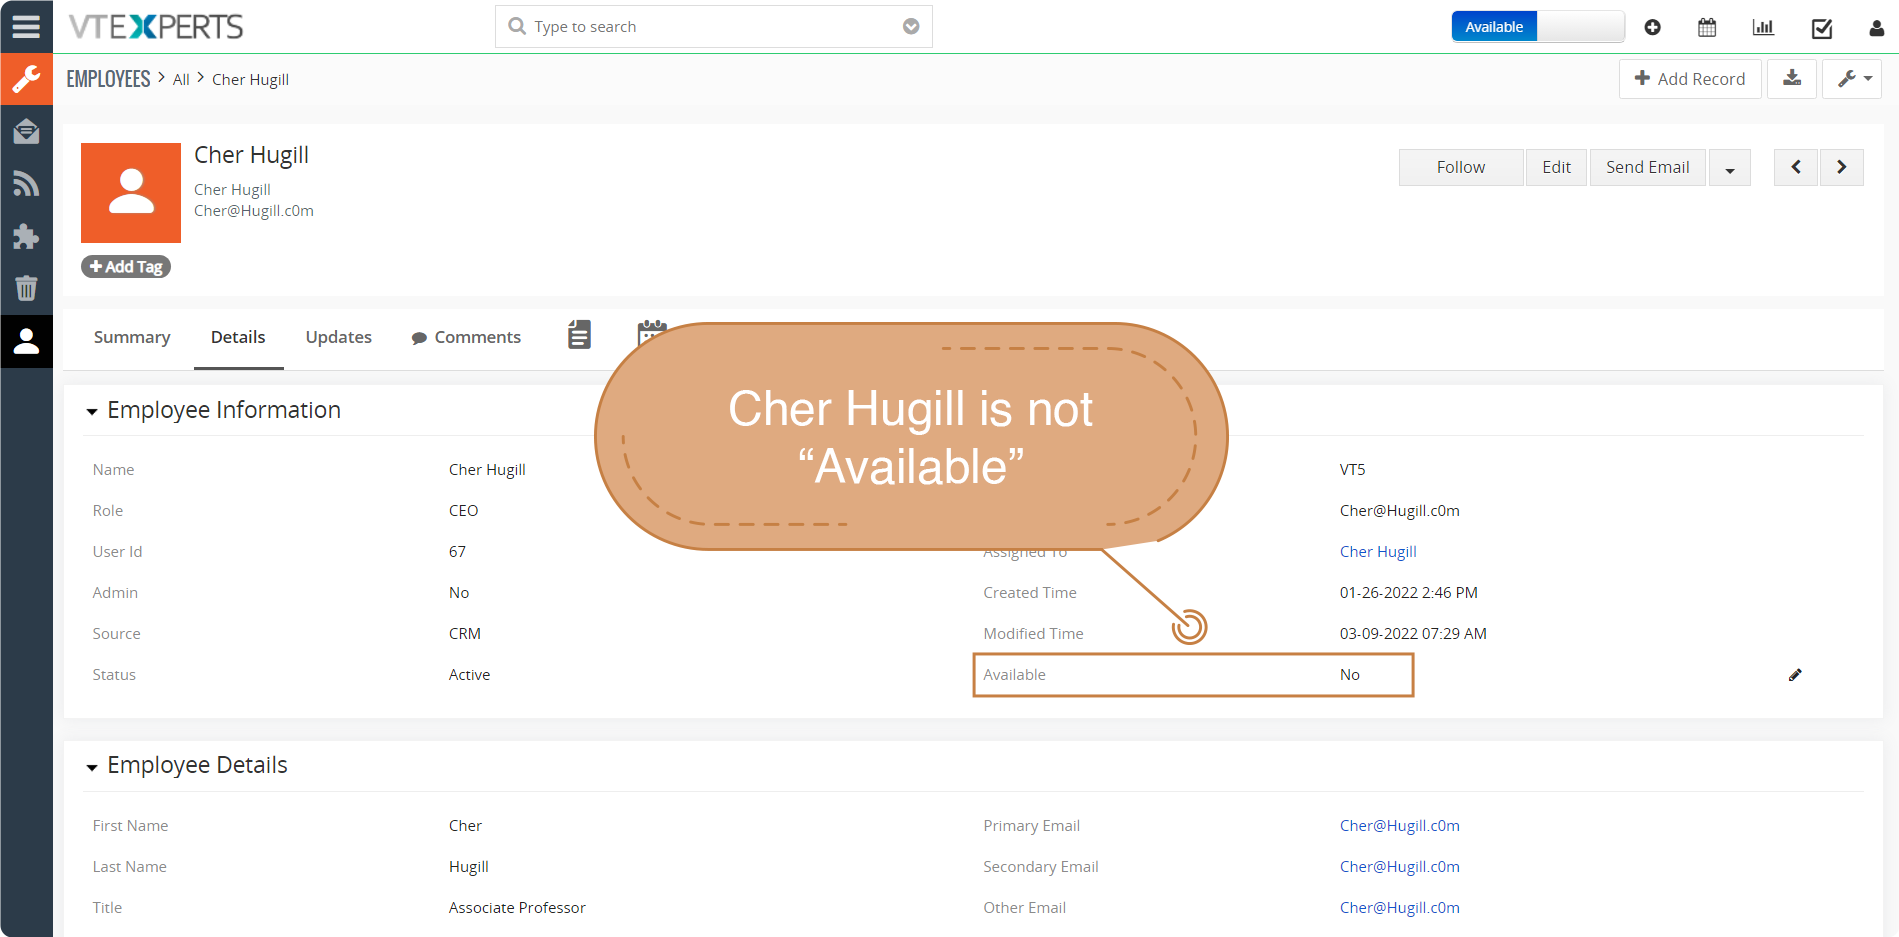
Task: Open the module wrench settings dropdown
Action: click(1852, 78)
